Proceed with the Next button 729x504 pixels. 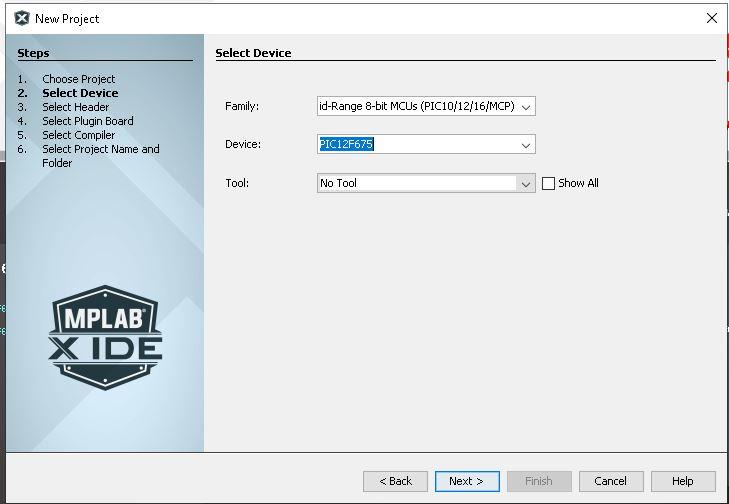click(x=467, y=481)
